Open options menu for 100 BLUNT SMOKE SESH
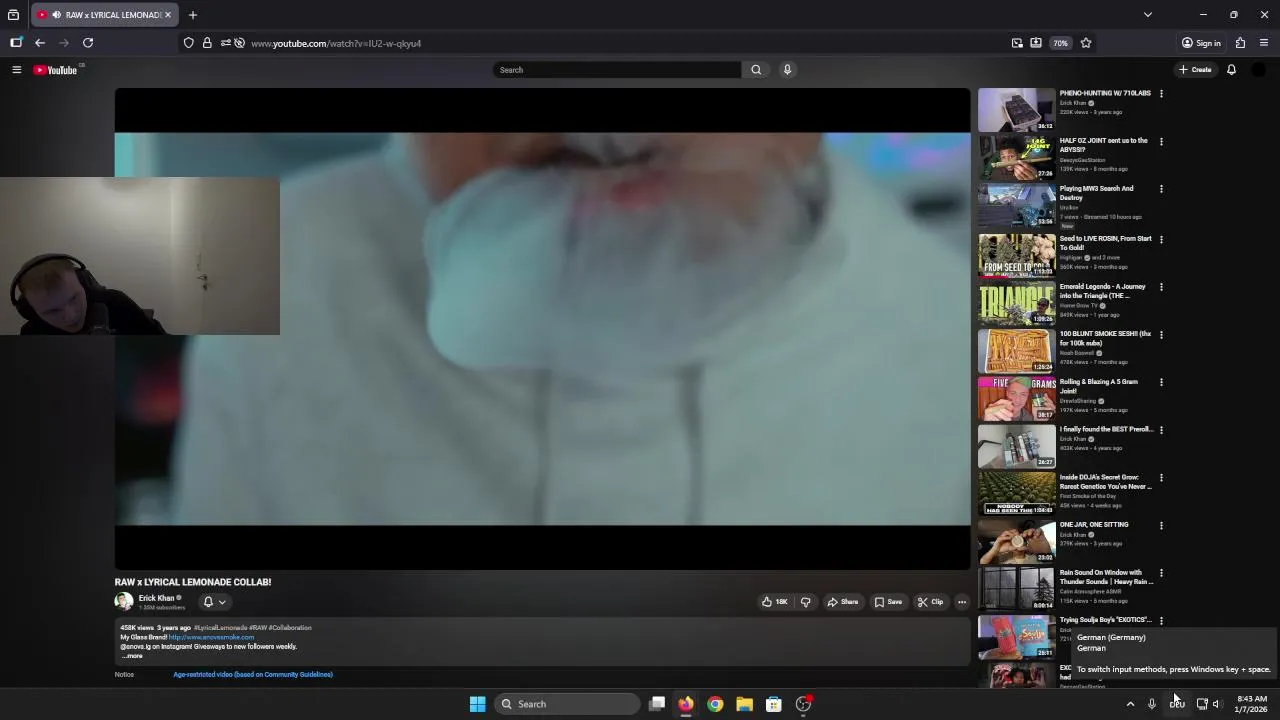This screenshot has width=1280, height=720. (1161, 334)
